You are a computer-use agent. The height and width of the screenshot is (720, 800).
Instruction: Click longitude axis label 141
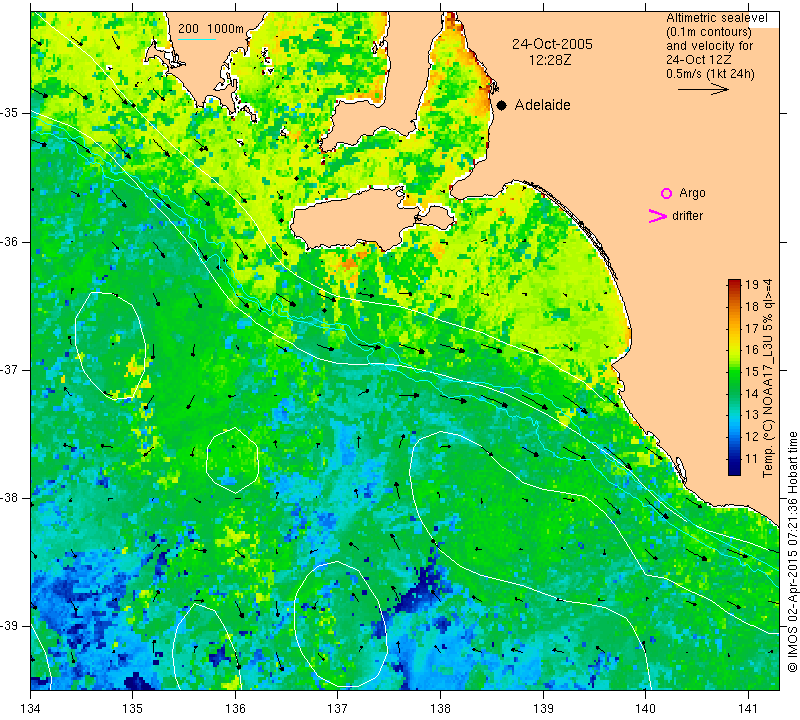[748, 709]
